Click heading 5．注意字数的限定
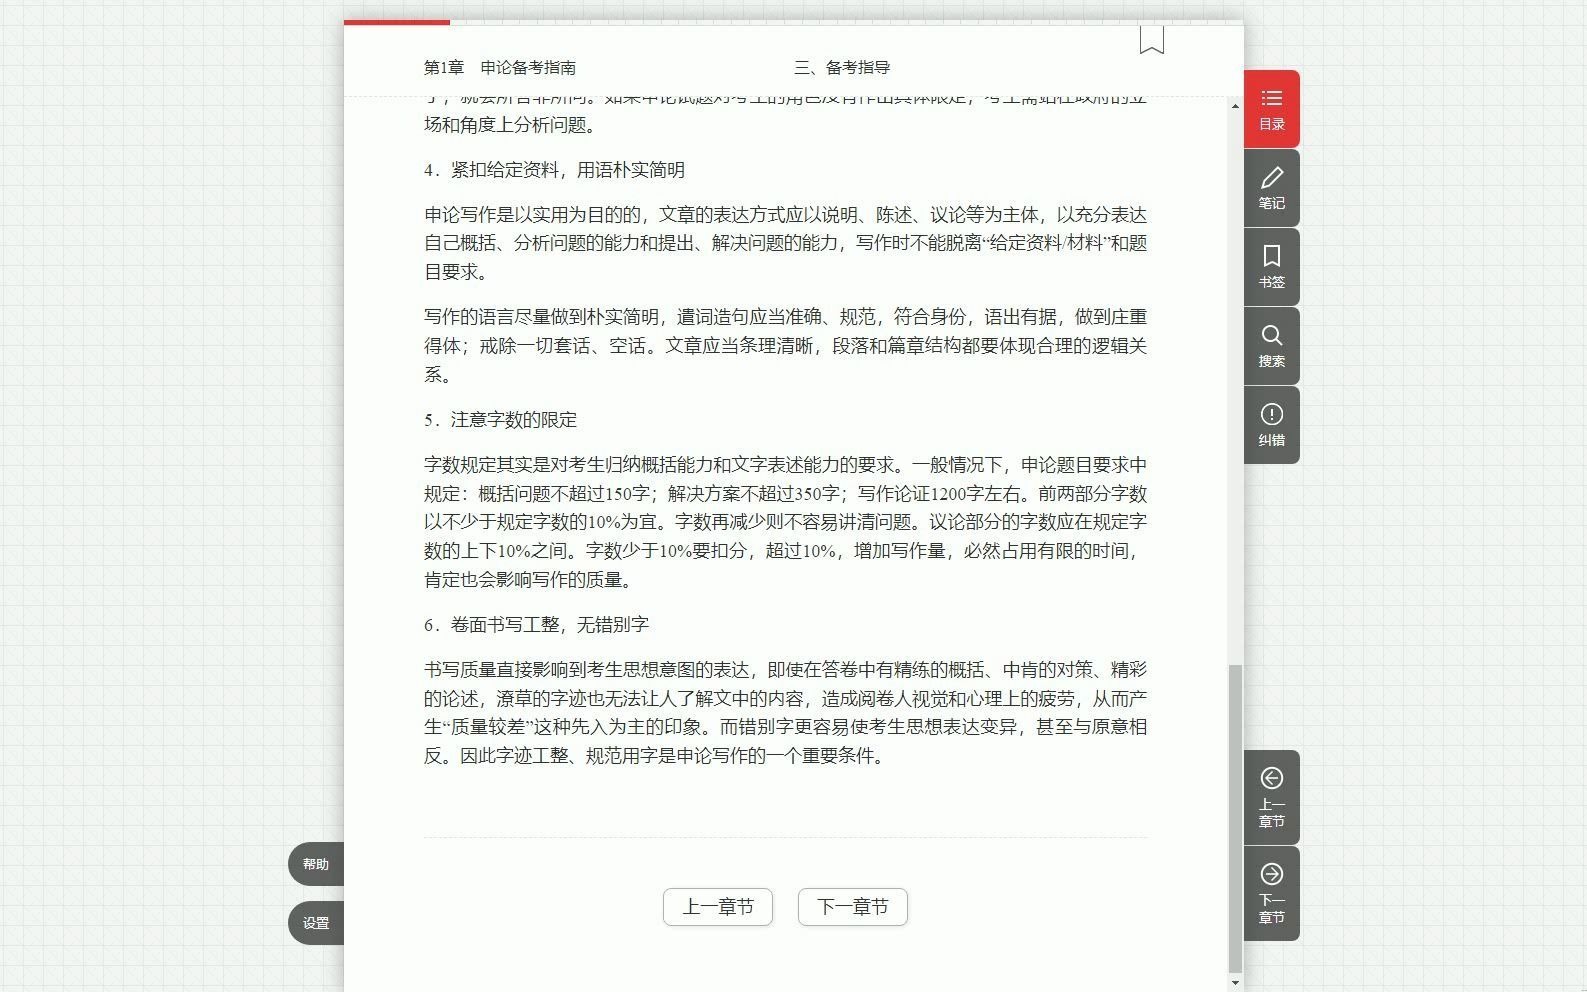 click(500, 420)
